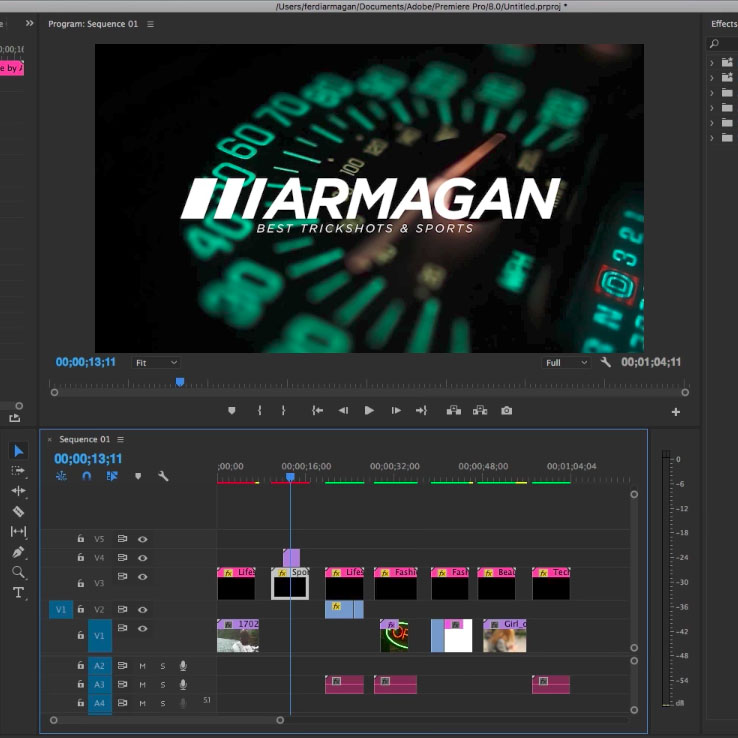The image size is (738, 738).
Task: Select the Effects panel tab
Action: pos(724,24)
